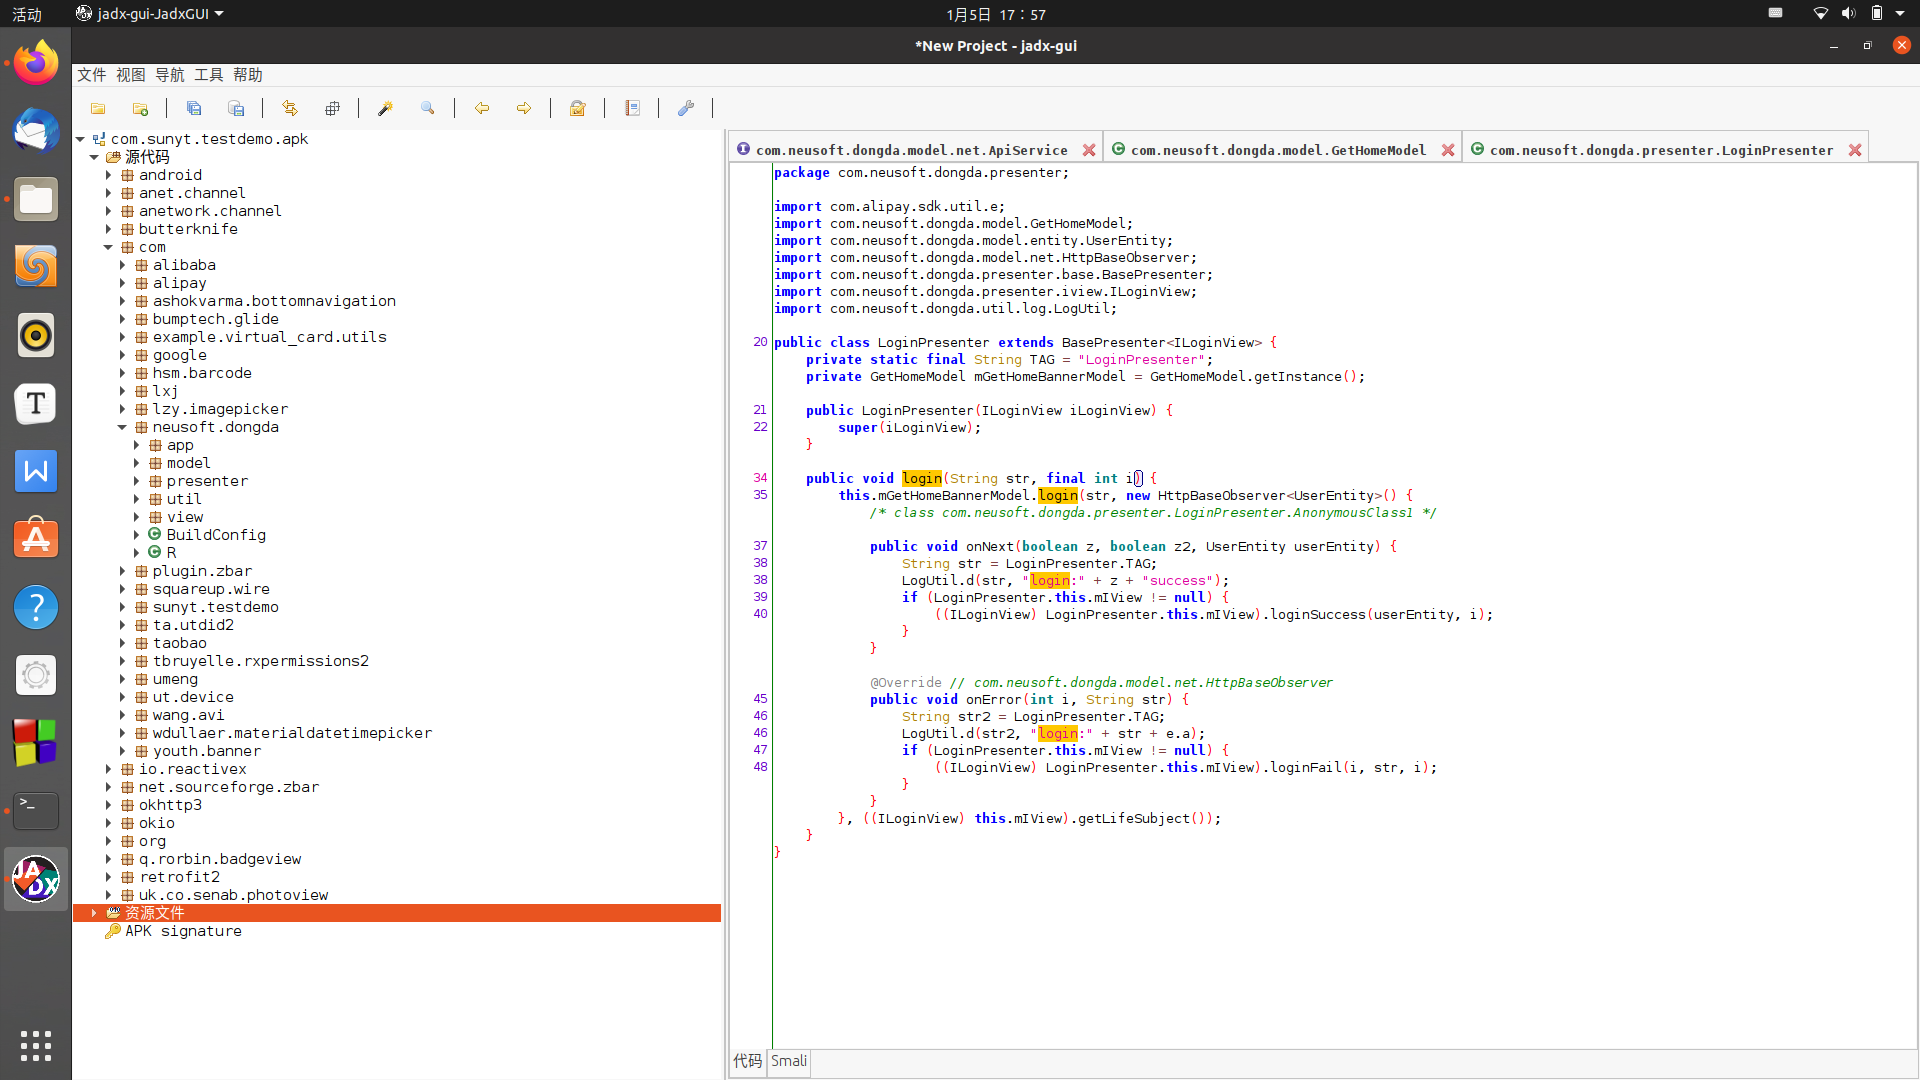
Task: Click the export project toolbar icon
Action: click(236, 108)
